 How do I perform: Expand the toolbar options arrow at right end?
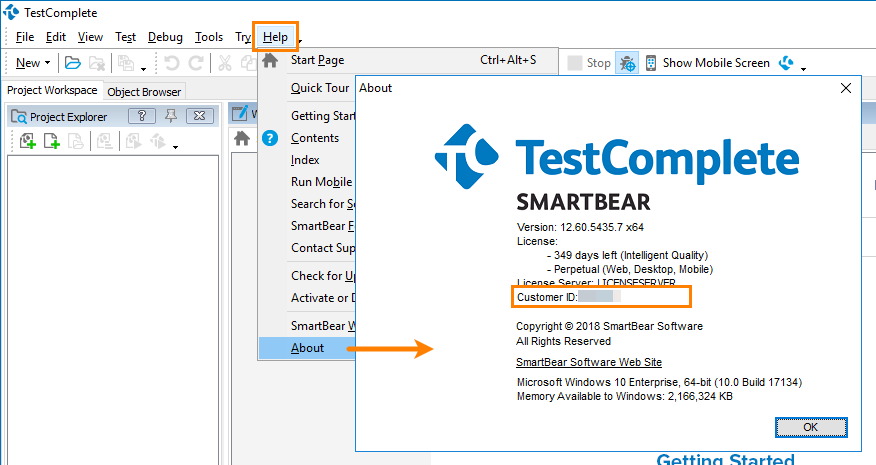[803, 69]
